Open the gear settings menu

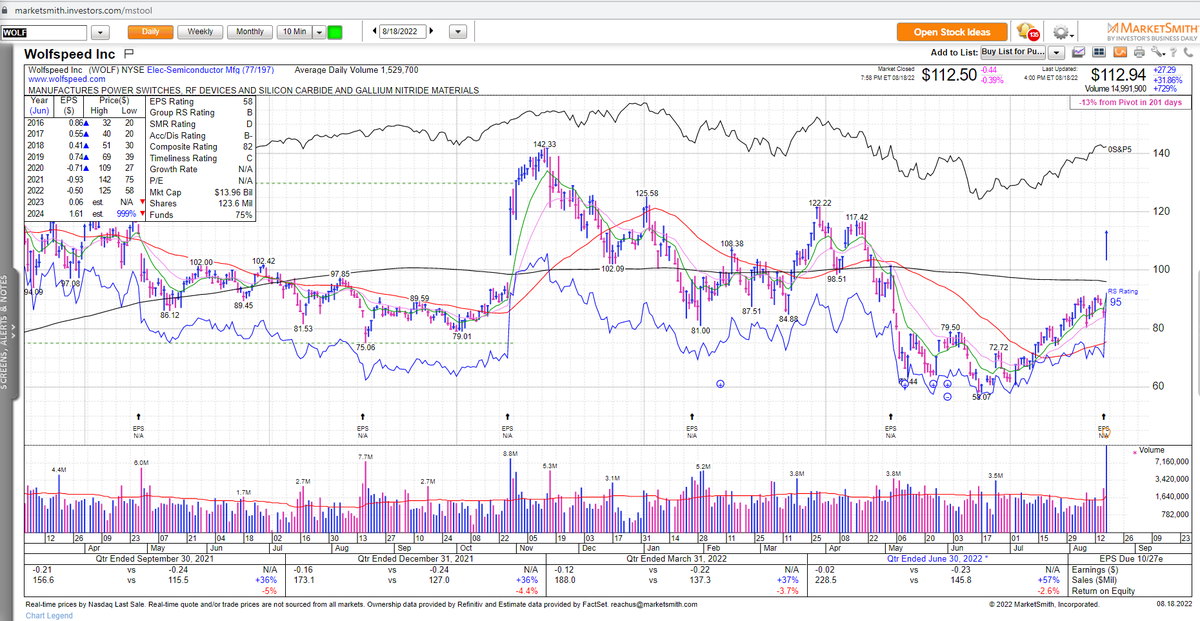pyautogui.click(x=1063, y=32)
